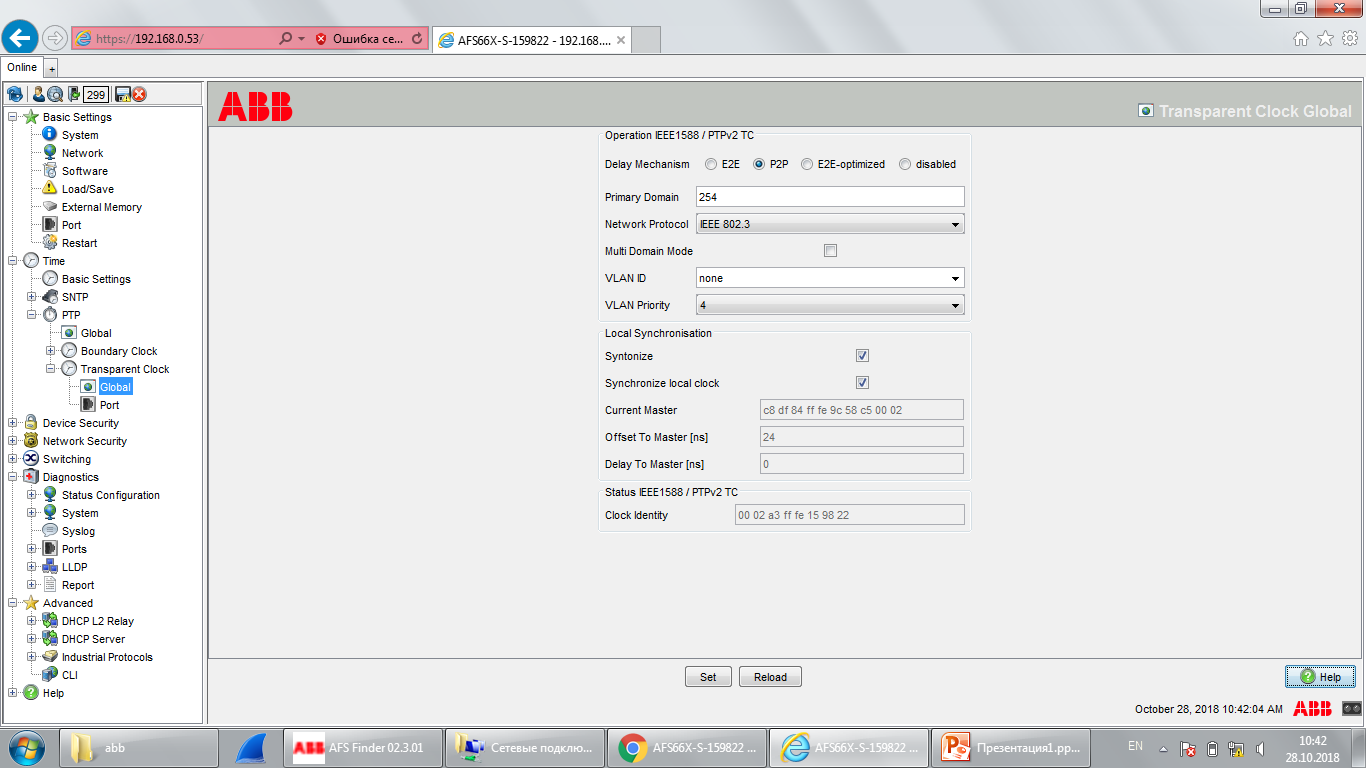Click the Switching crossed-arrows icon
The width and height of the screenshot is (1366, 768).
[31, 459]
